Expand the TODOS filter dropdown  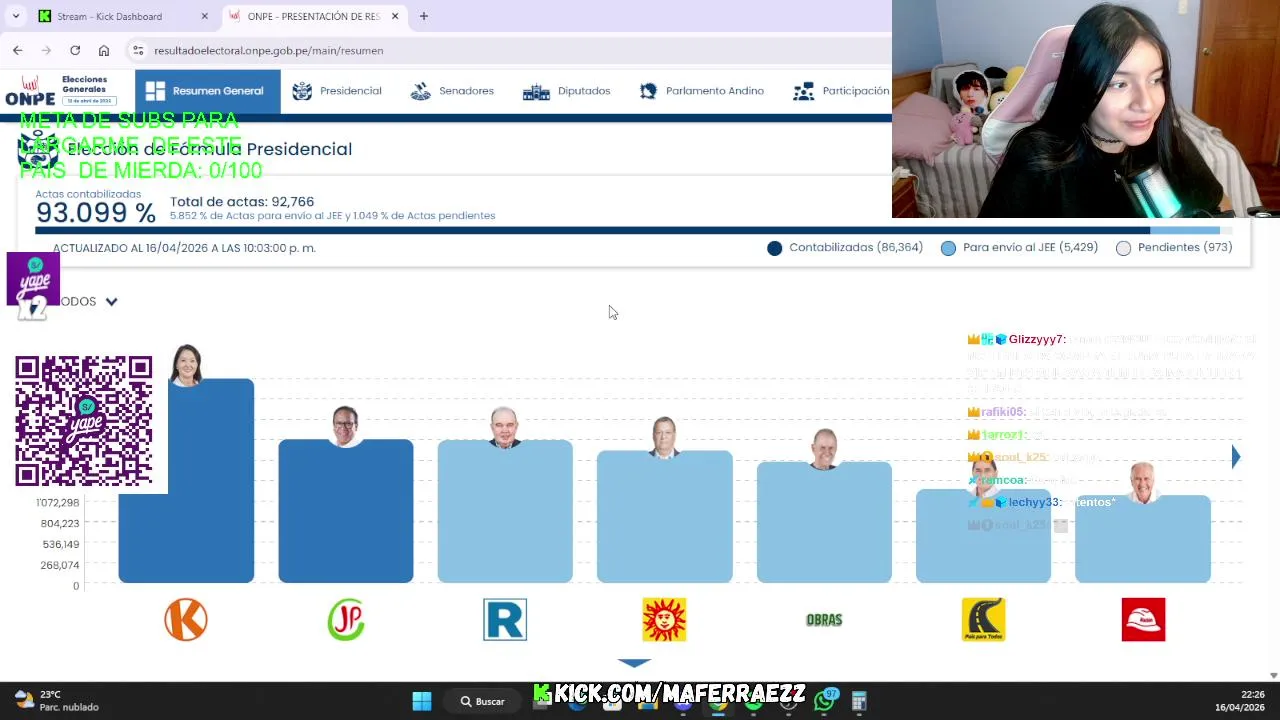pos(111,301)
